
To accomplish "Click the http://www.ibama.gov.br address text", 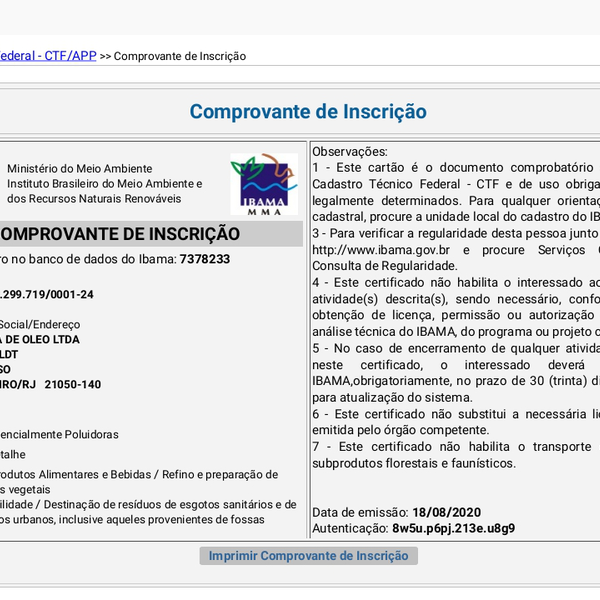I will [x=381, y=250].
